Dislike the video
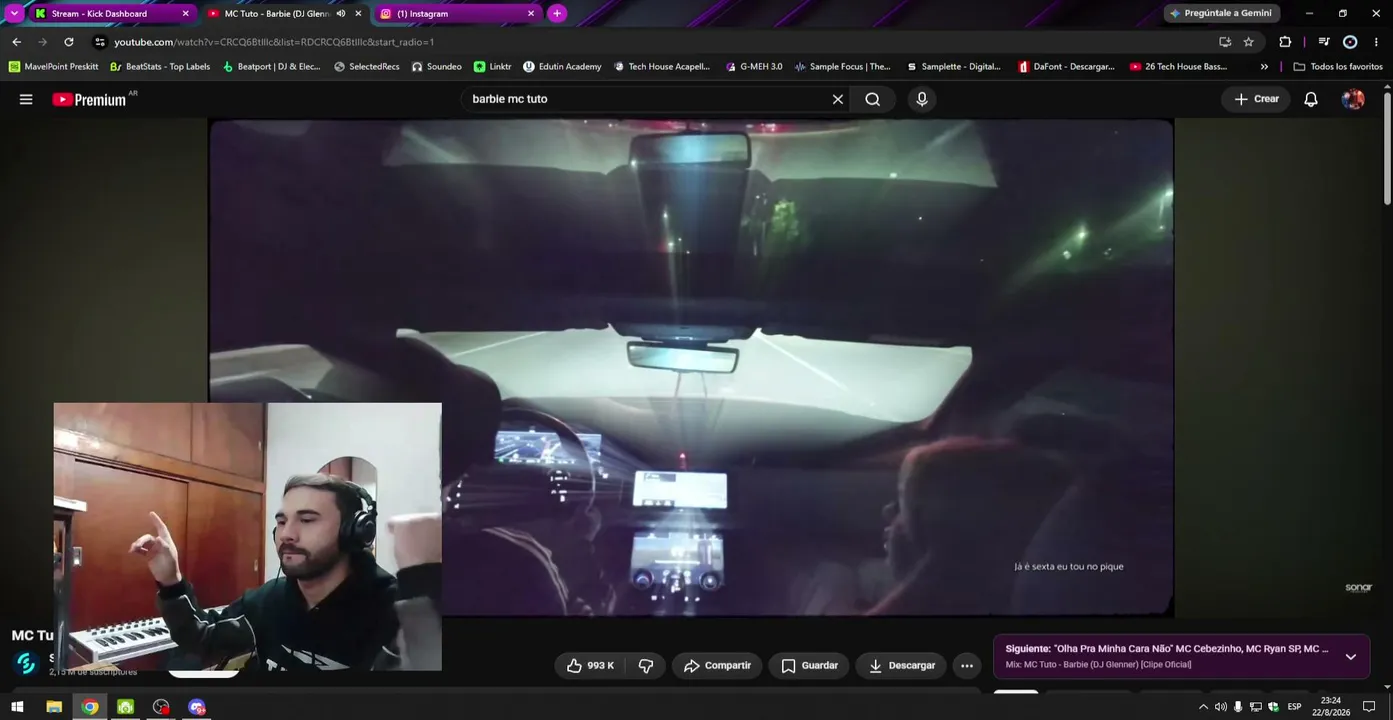1393x720 pixels. click(646, 666)
